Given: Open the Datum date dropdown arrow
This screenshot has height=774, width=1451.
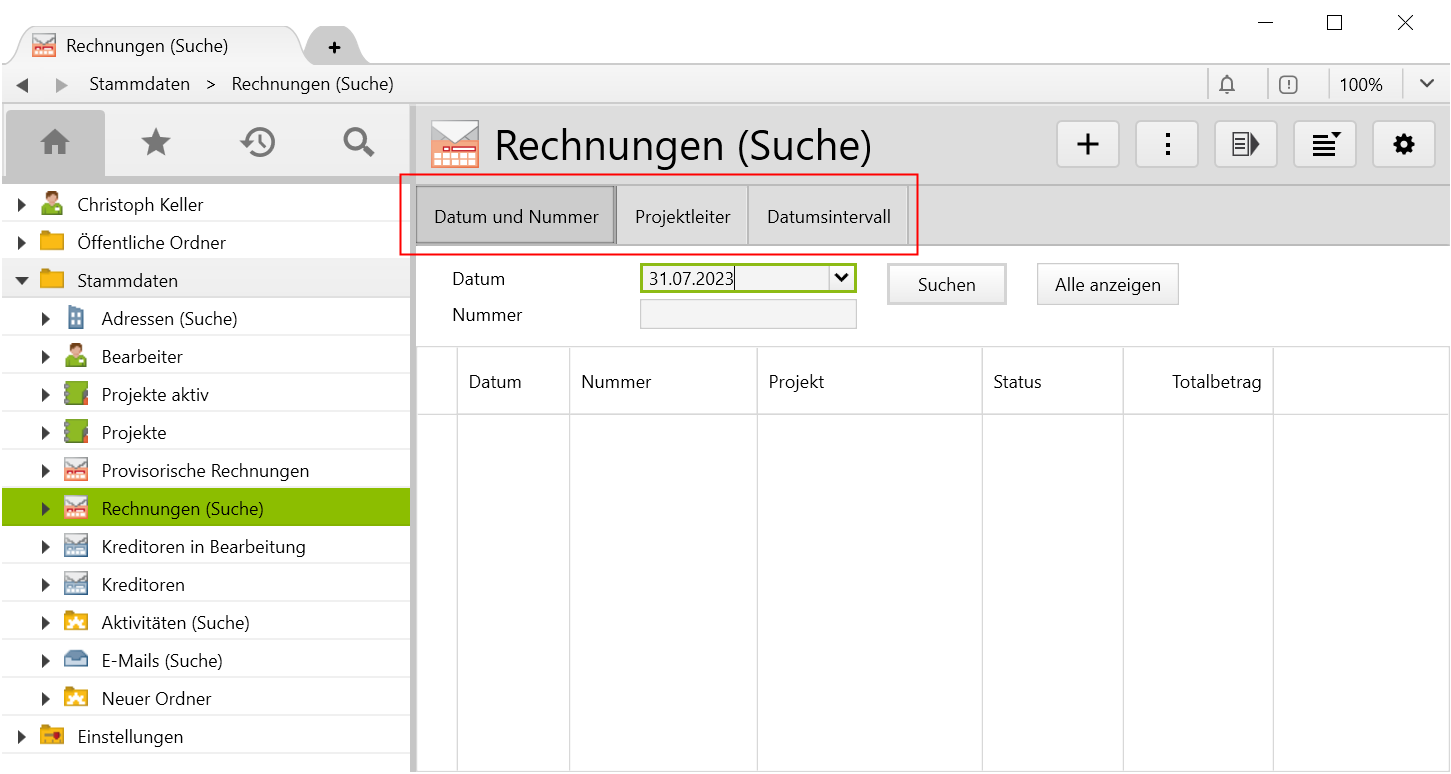Looking at the screenshot, I should click(842, 279).
